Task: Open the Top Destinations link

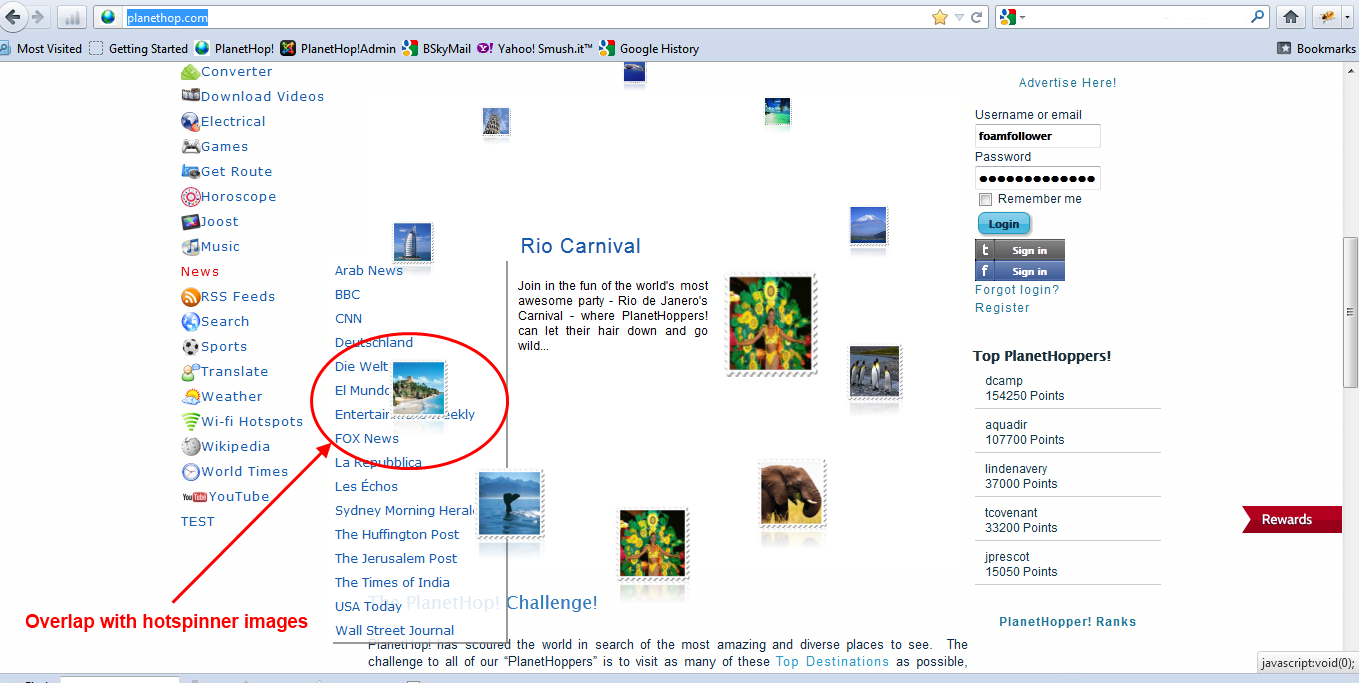Action: 832,662
